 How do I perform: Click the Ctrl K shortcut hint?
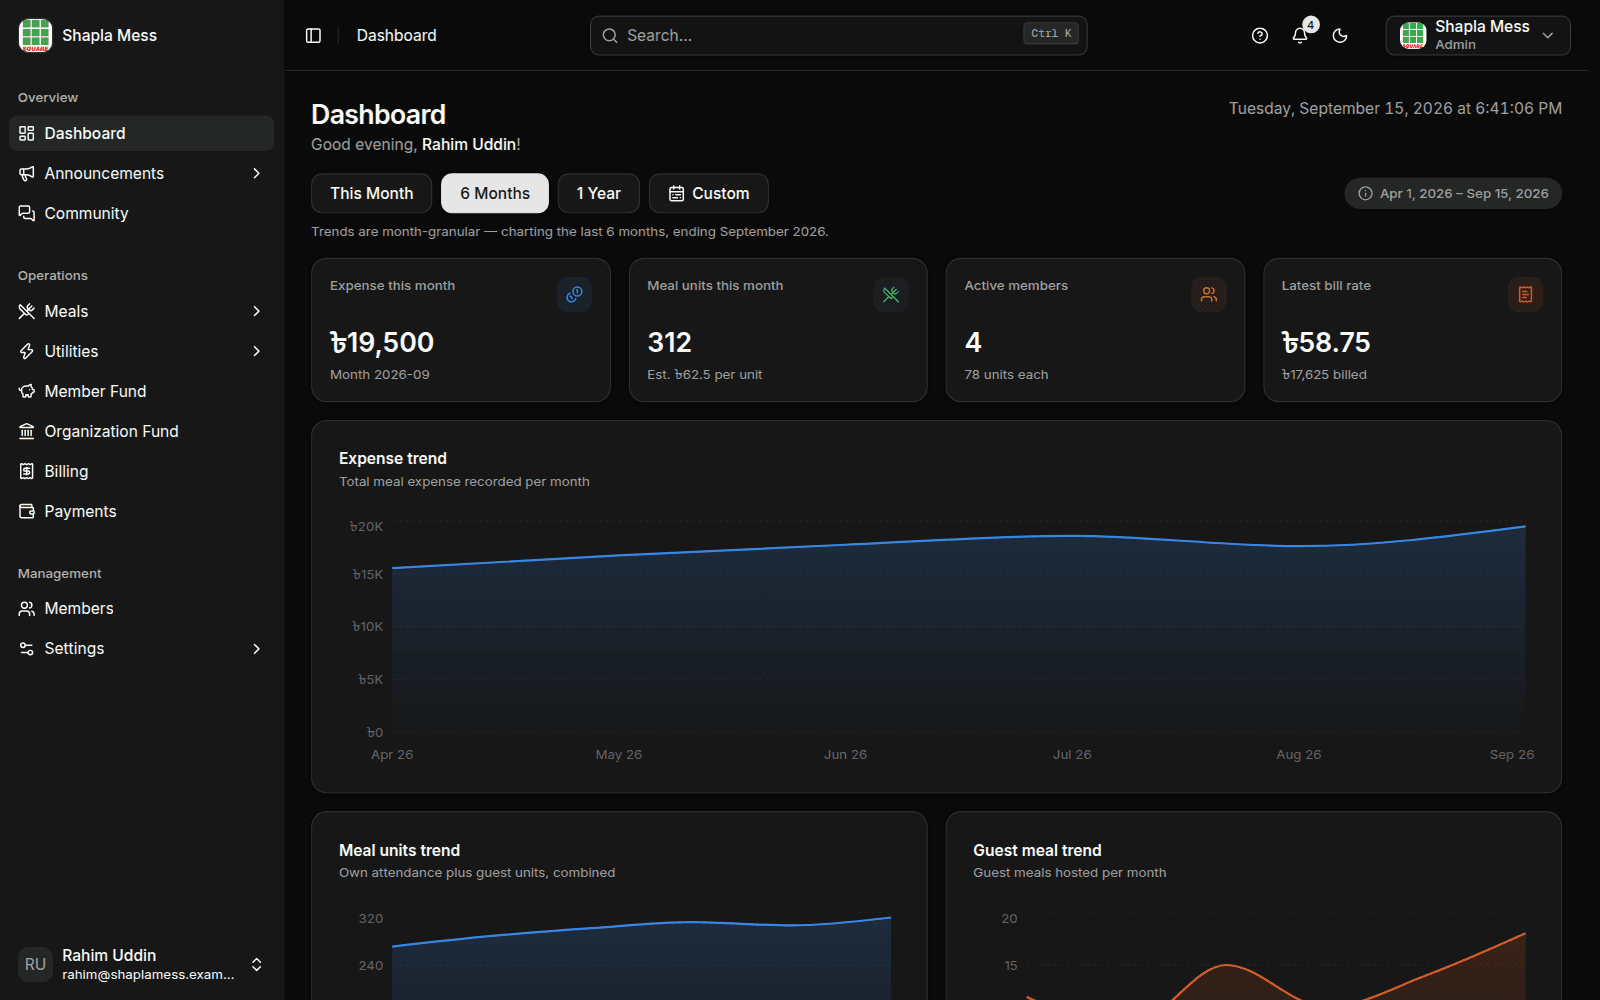[x=1051, y=34]
